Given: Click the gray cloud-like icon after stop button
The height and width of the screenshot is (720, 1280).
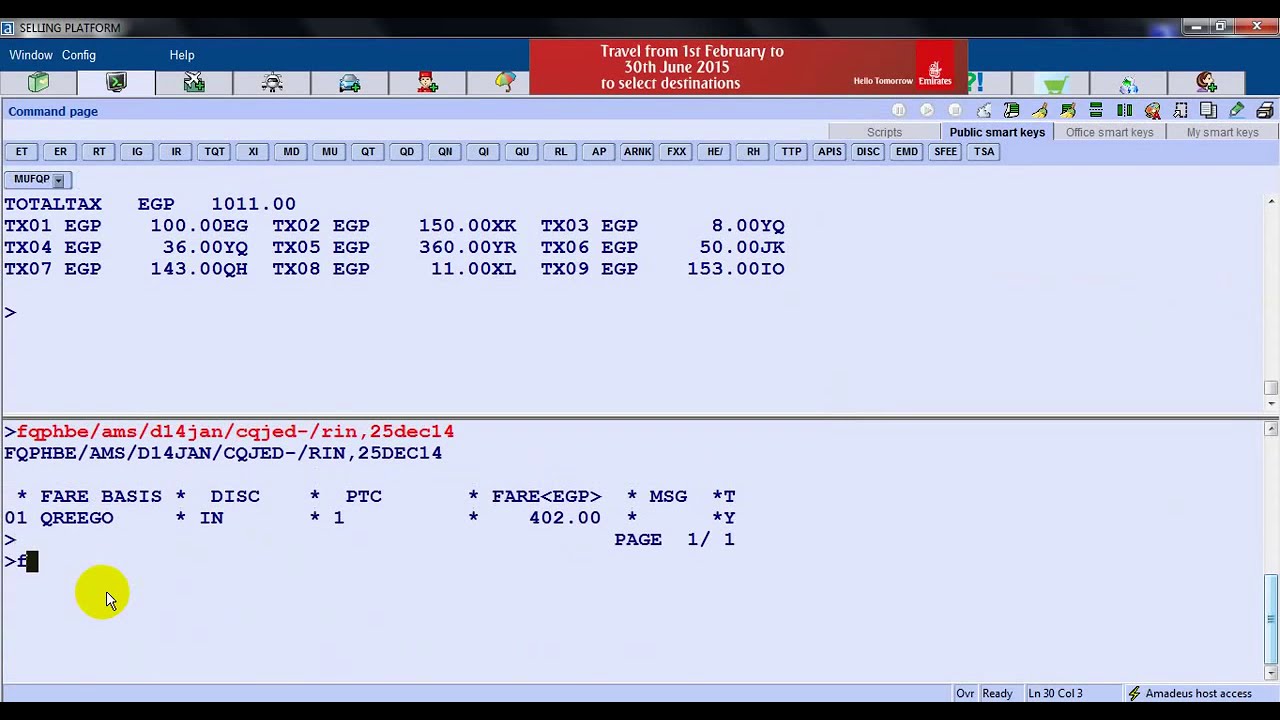Looking at the screenshot, I should [984, 111].
